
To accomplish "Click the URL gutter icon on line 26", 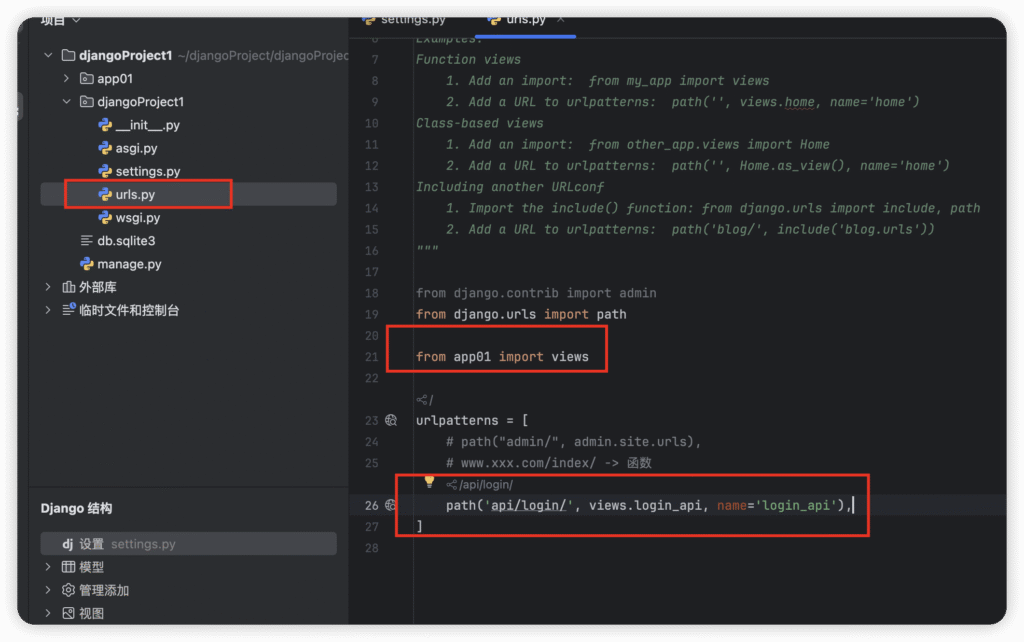I will click(391, 506).
